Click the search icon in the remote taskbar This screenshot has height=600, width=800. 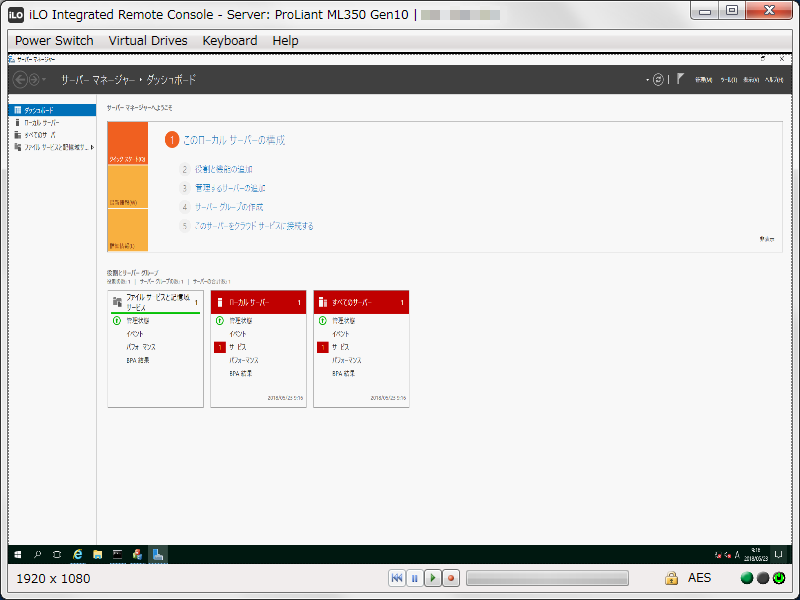click(37, 554)
